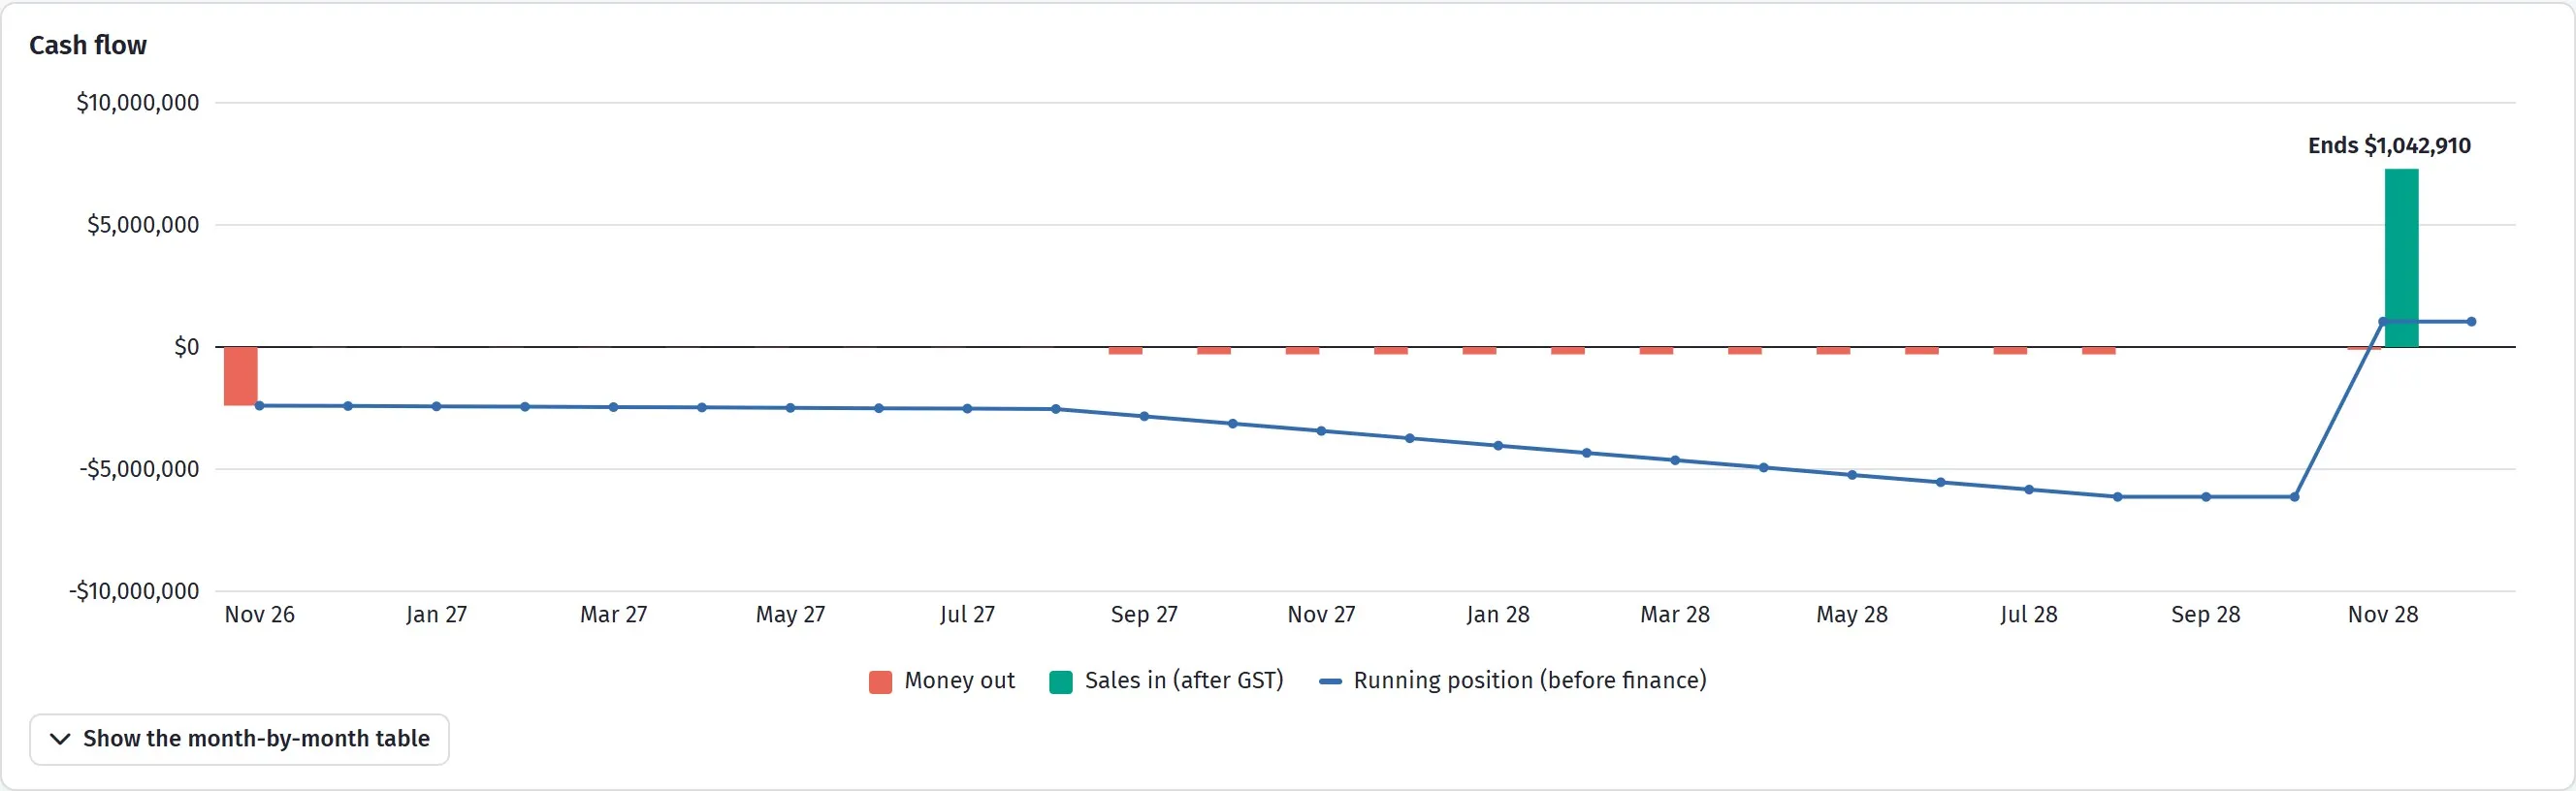
Task: Select the green Nov 28 sales bar
Action: [x=2401, y=258]
